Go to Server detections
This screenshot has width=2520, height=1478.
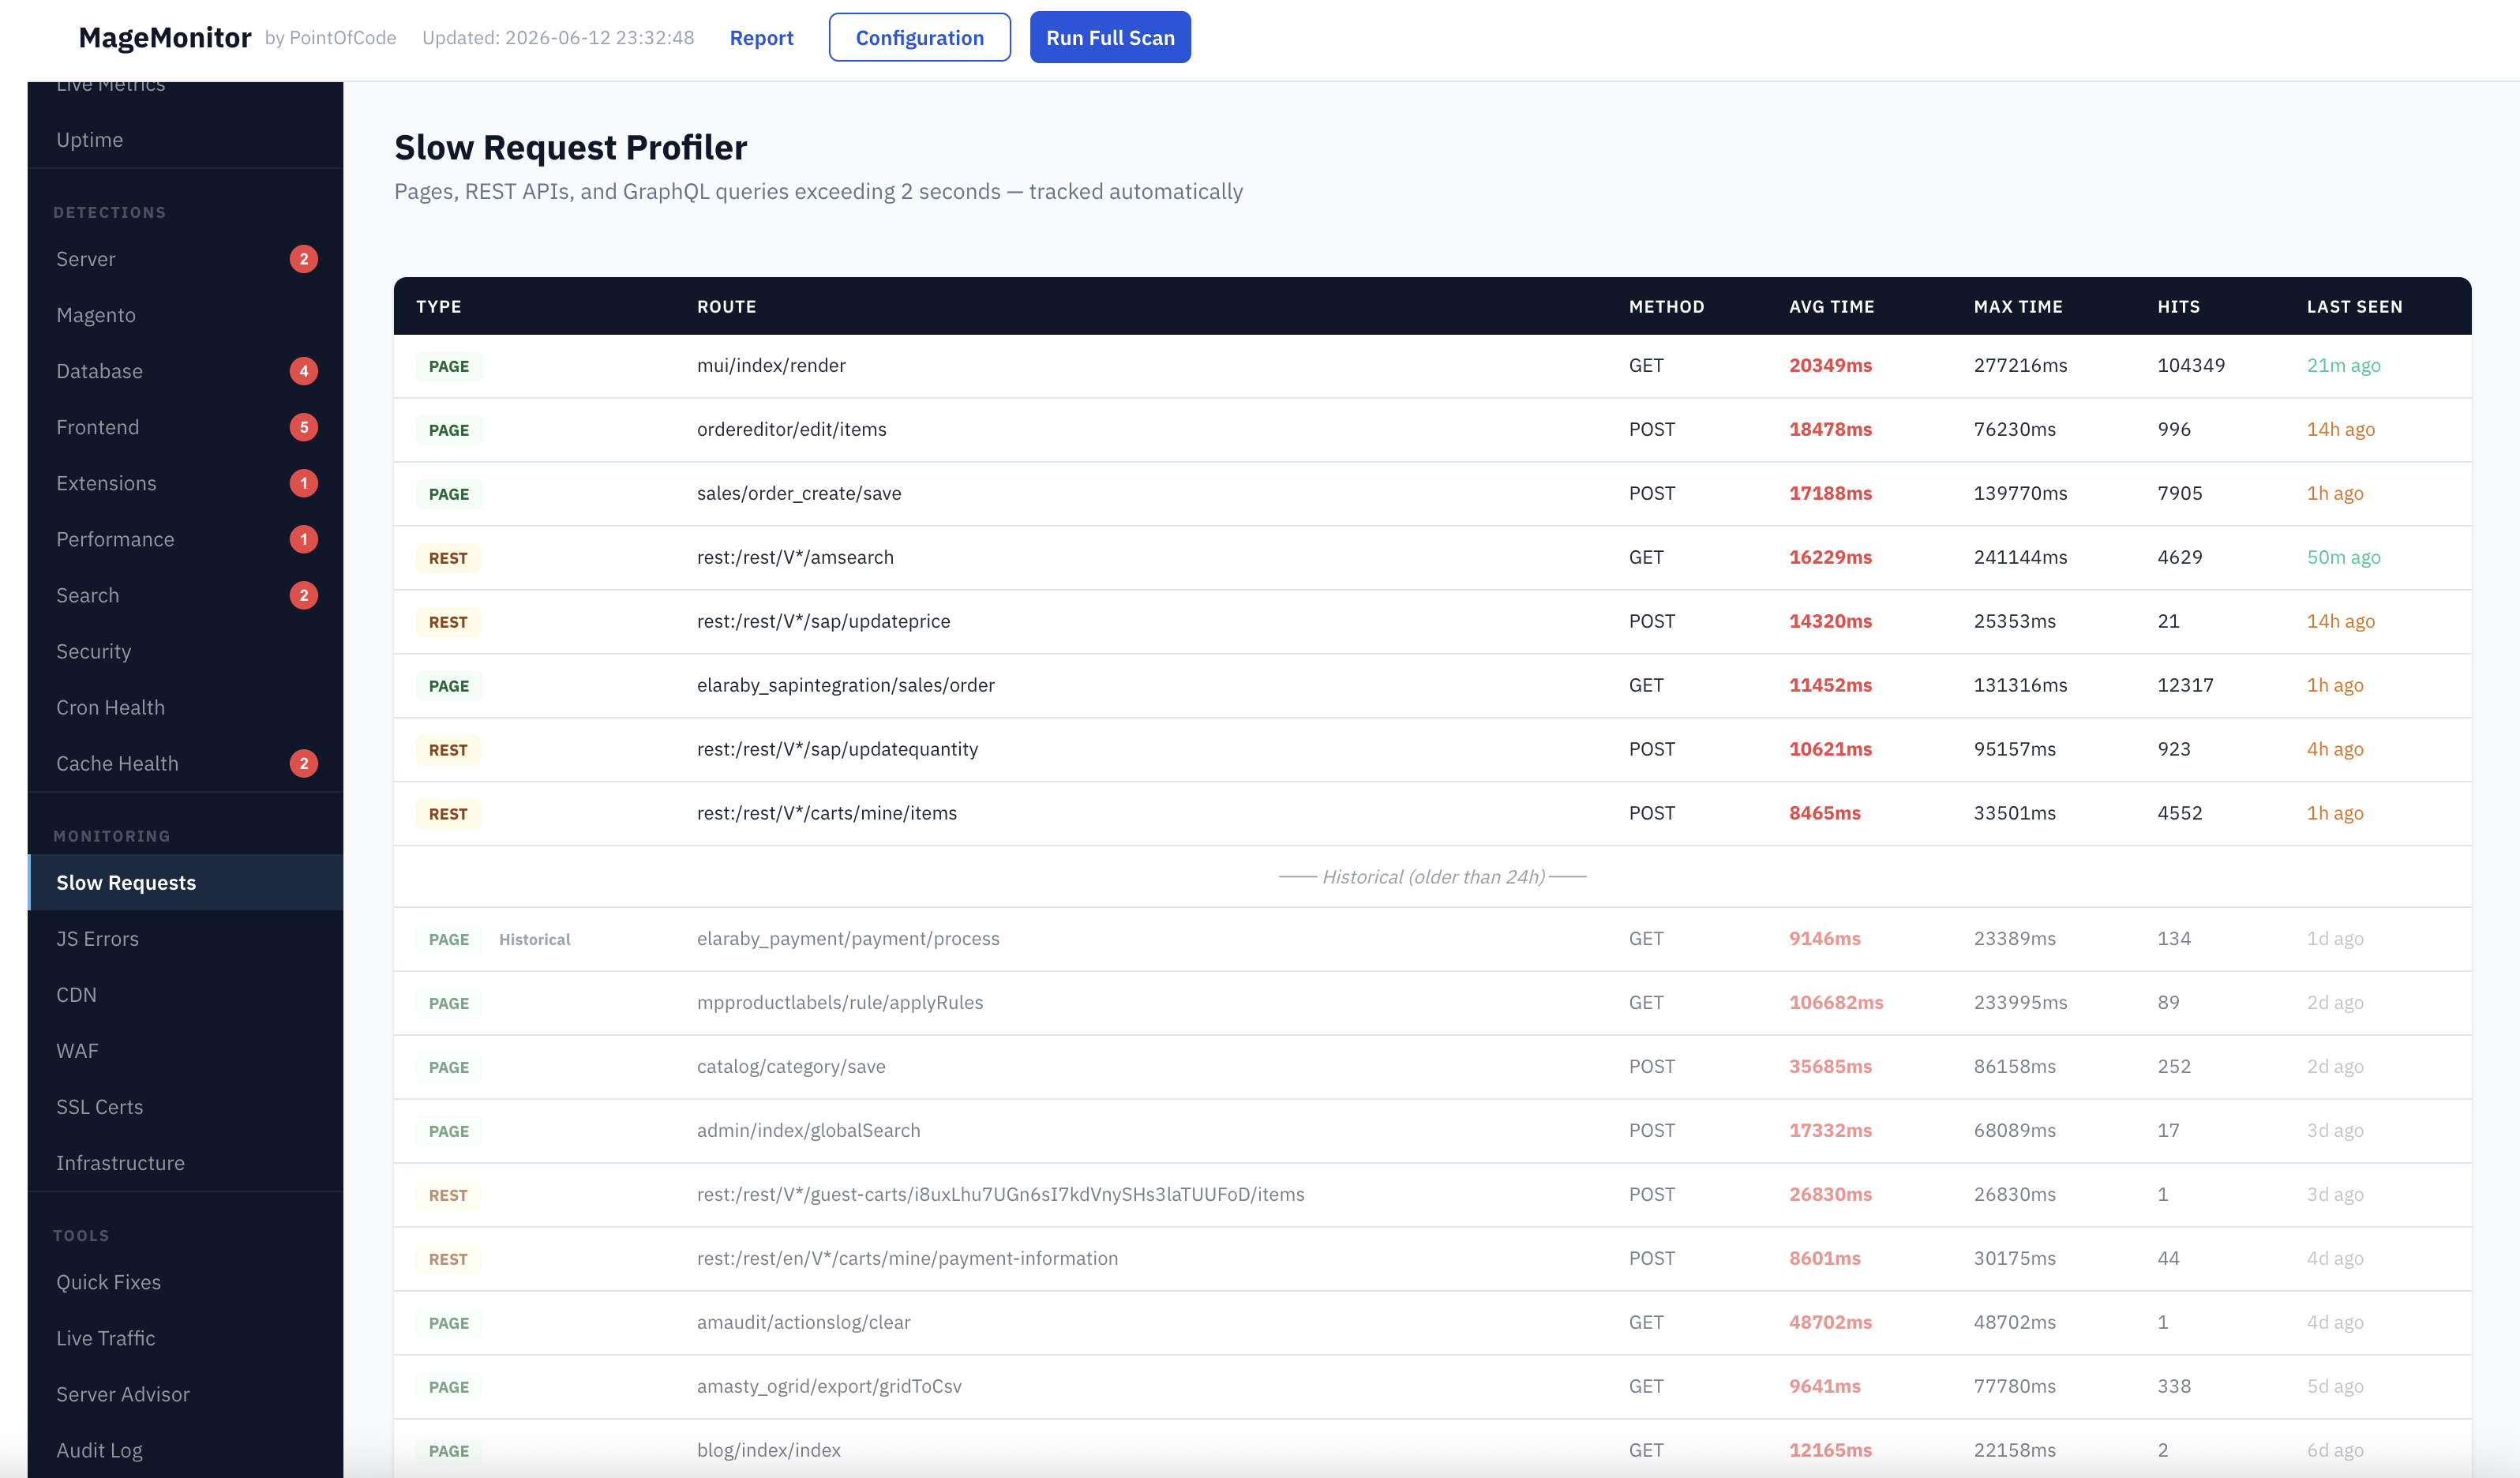click(186, 259)
